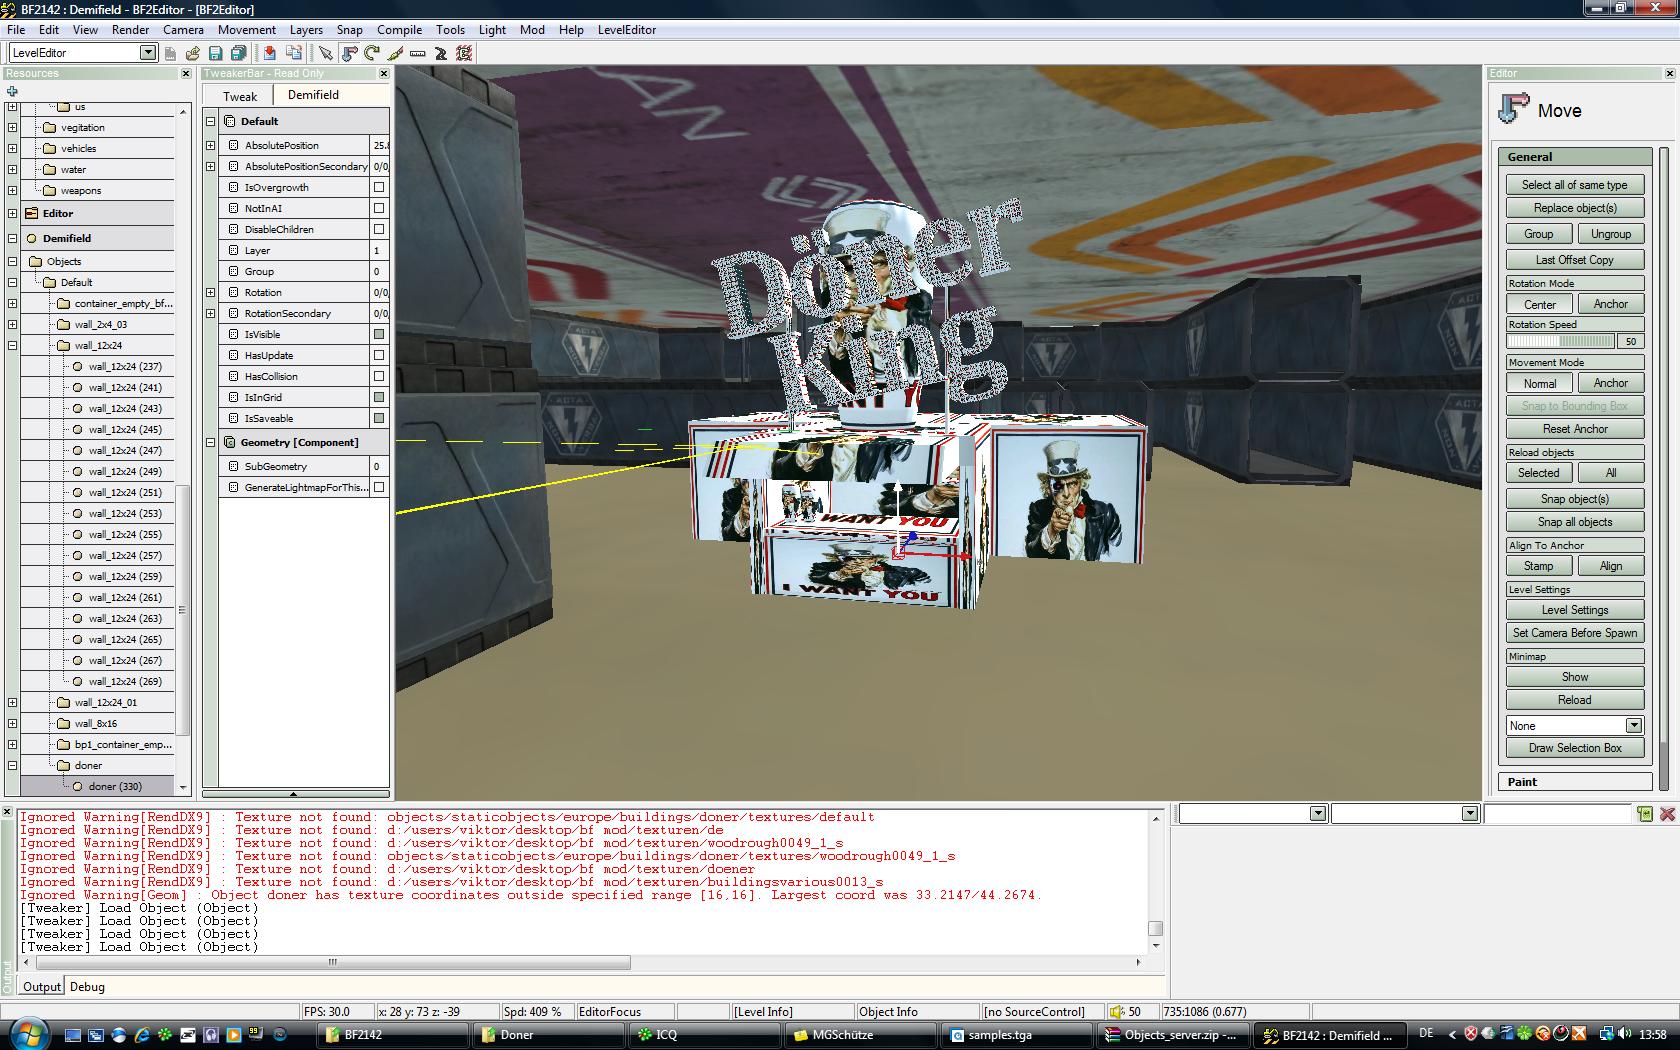Screen dimensions: 1680x1050
Task: Select the arrow pointer Select tool
Action: (325, 53)
